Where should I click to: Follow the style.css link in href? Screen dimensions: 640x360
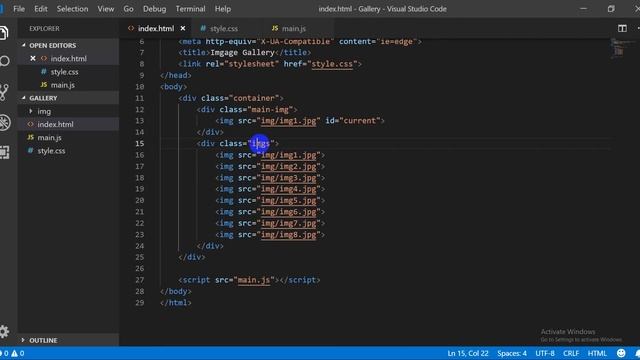tap(332, 64)
